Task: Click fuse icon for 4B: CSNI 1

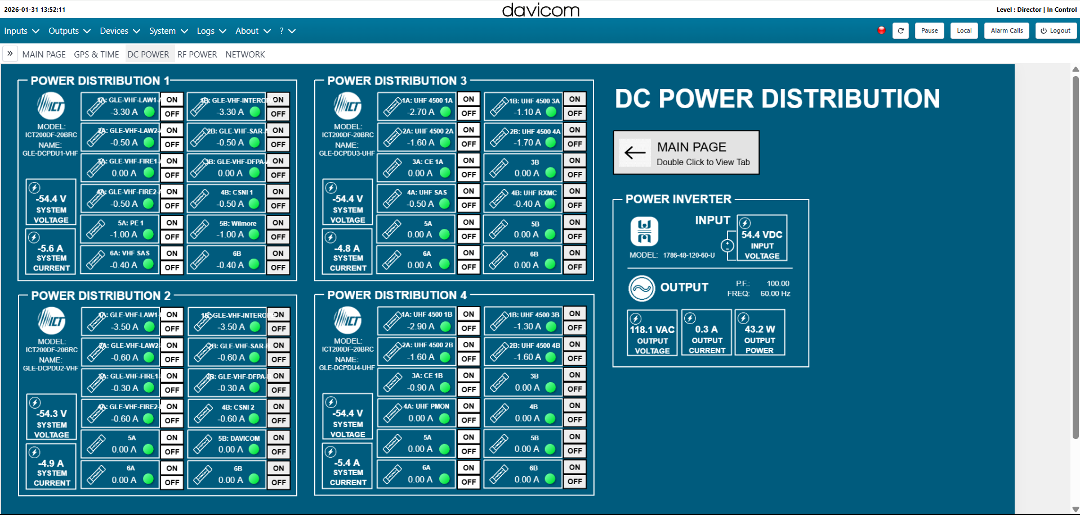Action: coord(202,198)
